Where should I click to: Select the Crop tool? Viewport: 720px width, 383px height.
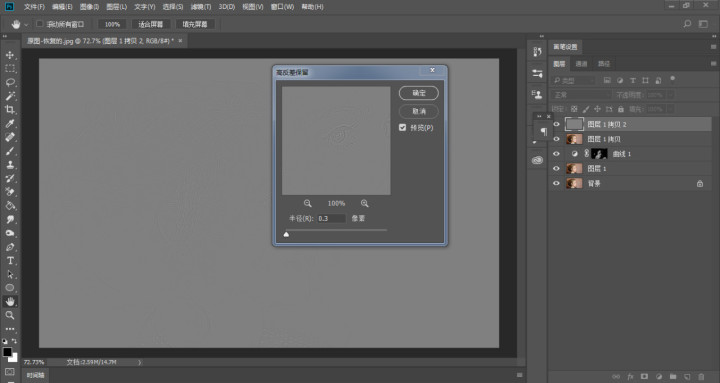click(x=10, y=110)
